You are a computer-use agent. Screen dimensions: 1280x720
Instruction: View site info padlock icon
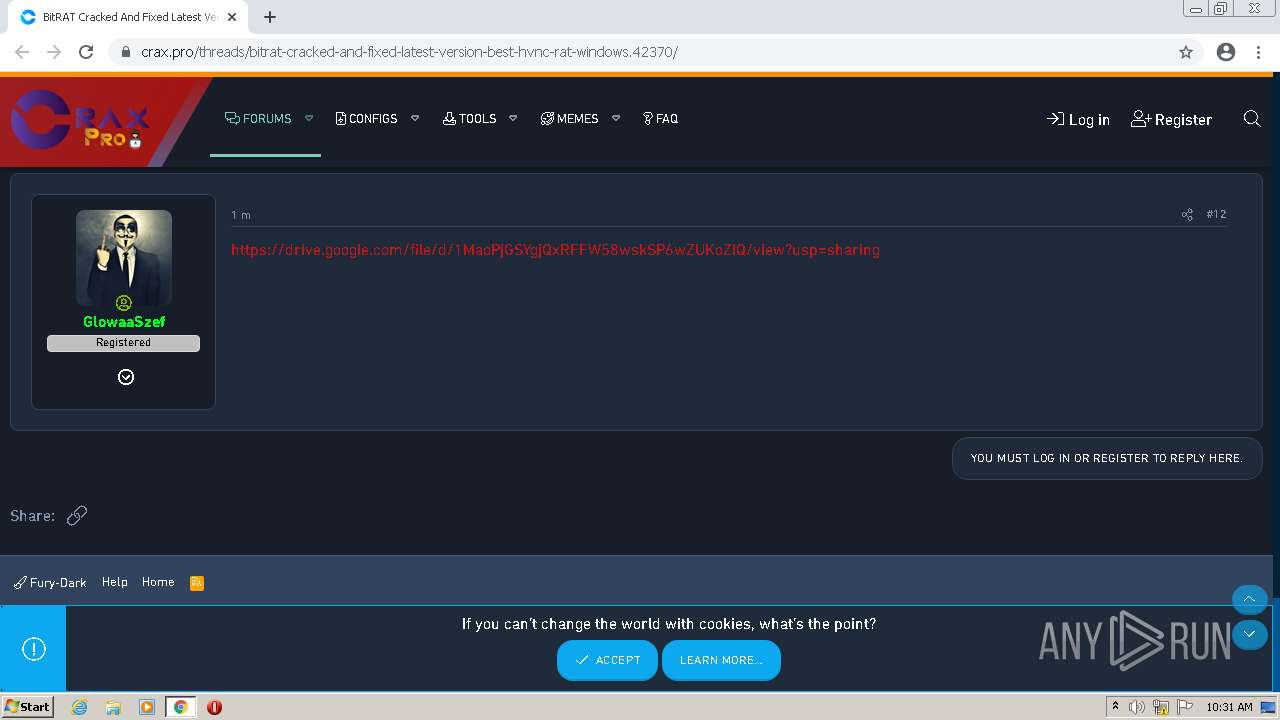(126, 52)
